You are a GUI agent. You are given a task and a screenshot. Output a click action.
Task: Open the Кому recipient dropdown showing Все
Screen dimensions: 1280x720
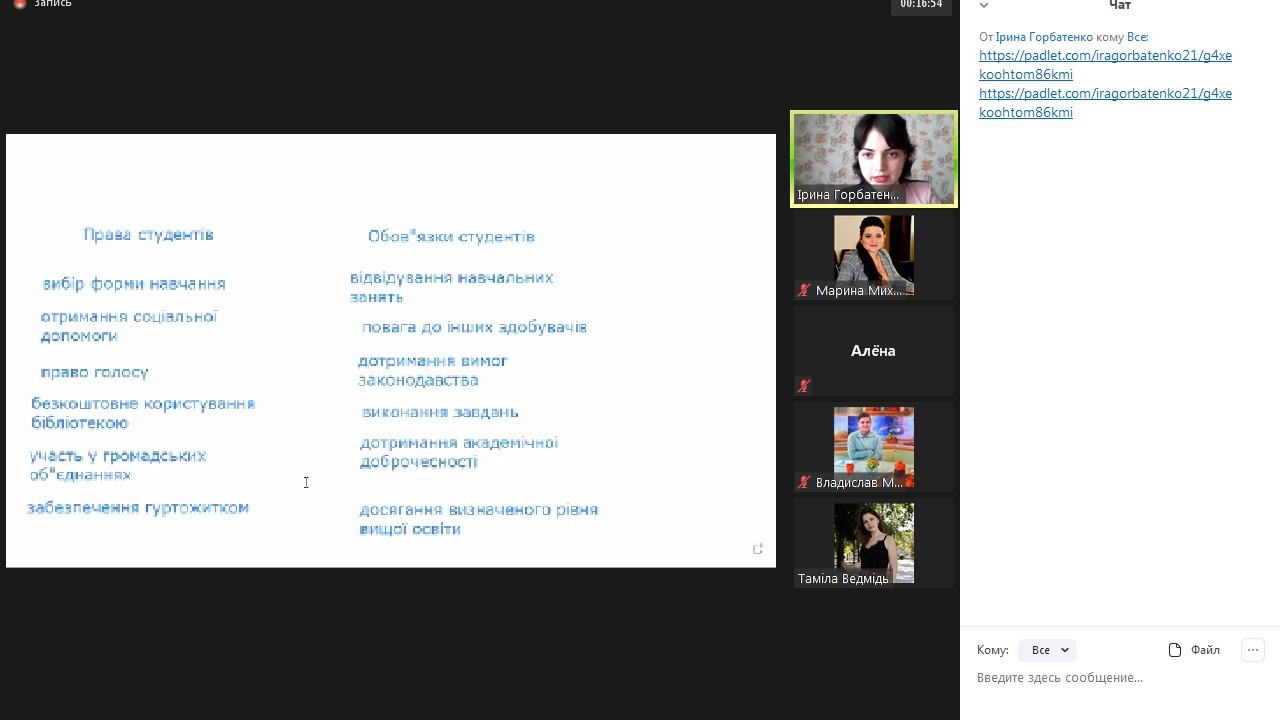click(1047, 650)
